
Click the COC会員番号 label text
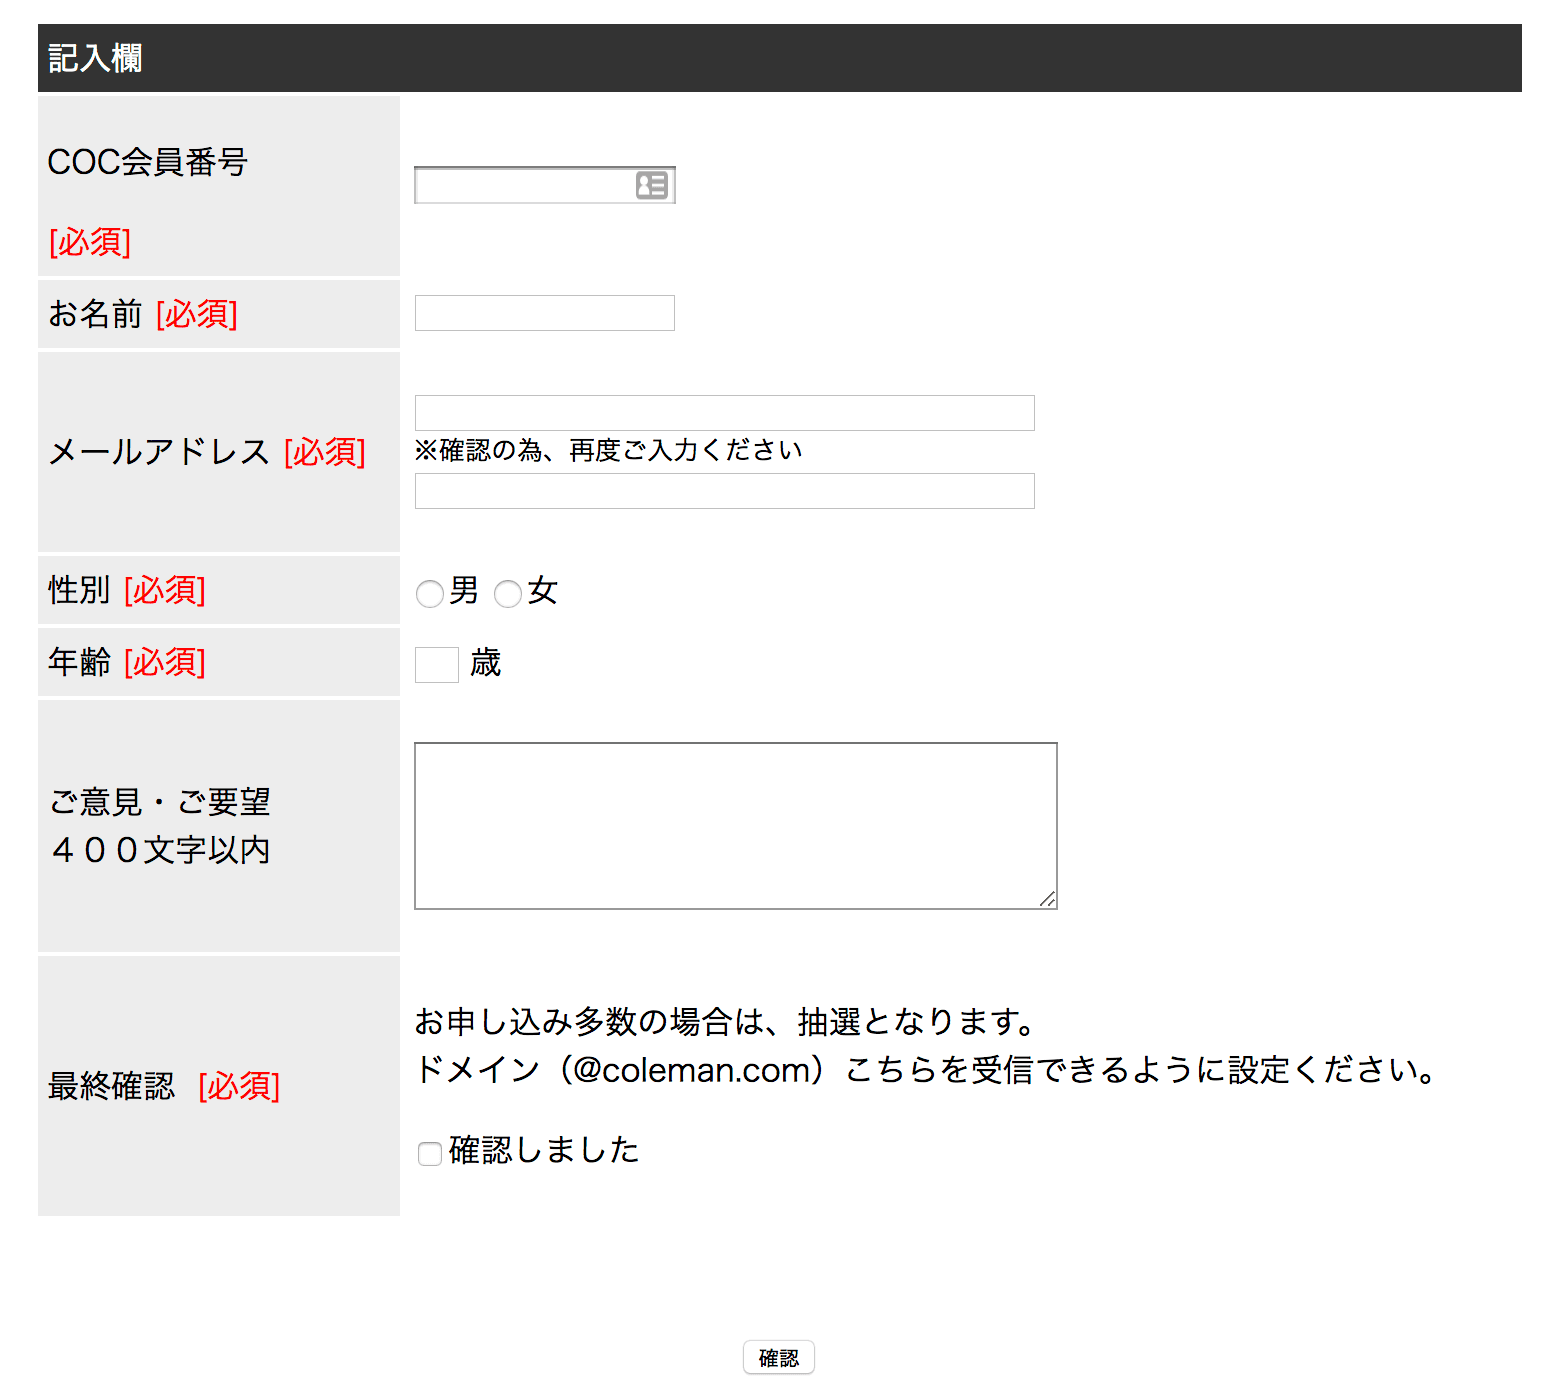pos(147,162)
